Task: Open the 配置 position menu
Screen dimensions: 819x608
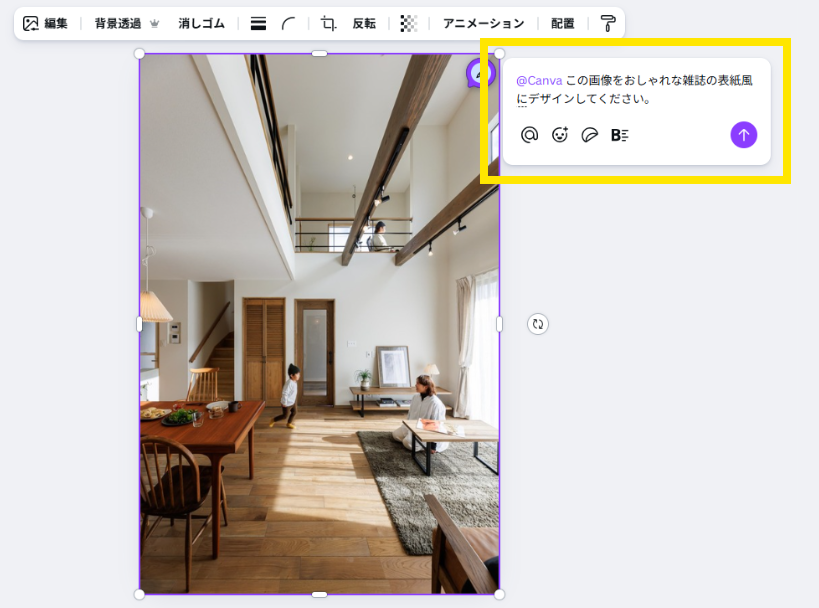Action: (563, 23)
